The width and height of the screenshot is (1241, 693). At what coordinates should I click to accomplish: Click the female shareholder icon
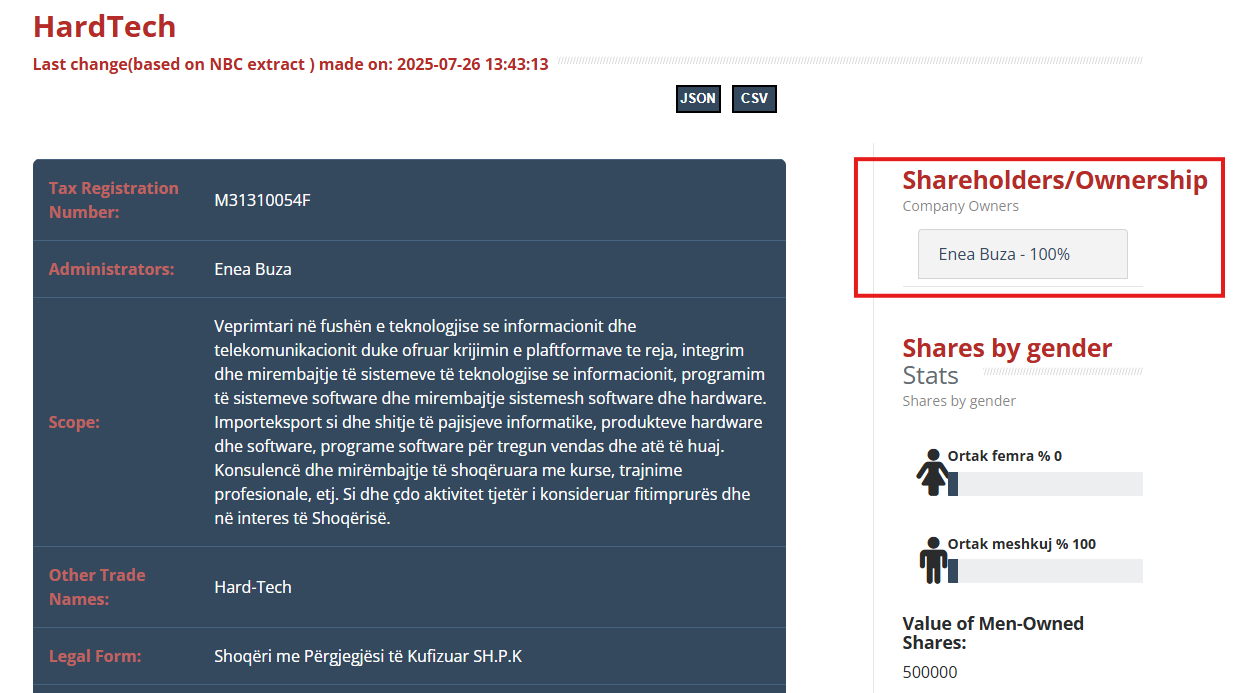[x=932, y=472]
